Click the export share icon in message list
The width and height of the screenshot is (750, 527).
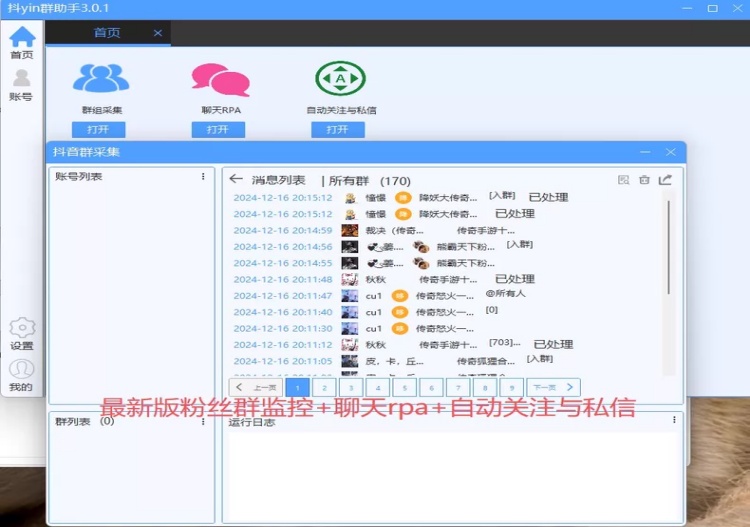click(x=665, y=180)
